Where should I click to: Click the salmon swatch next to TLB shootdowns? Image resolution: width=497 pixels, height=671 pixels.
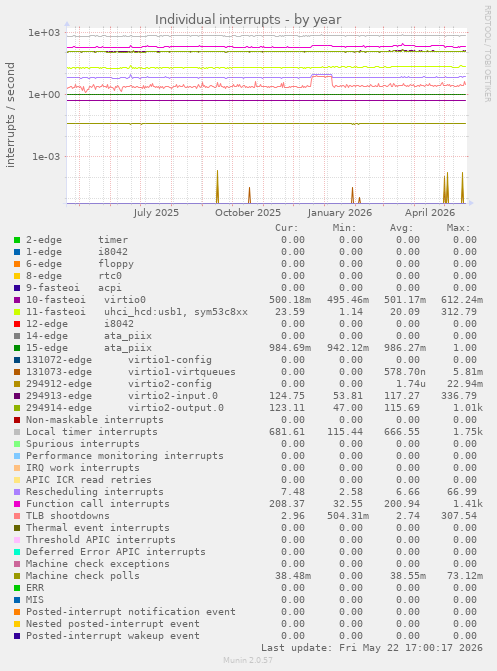17,516
